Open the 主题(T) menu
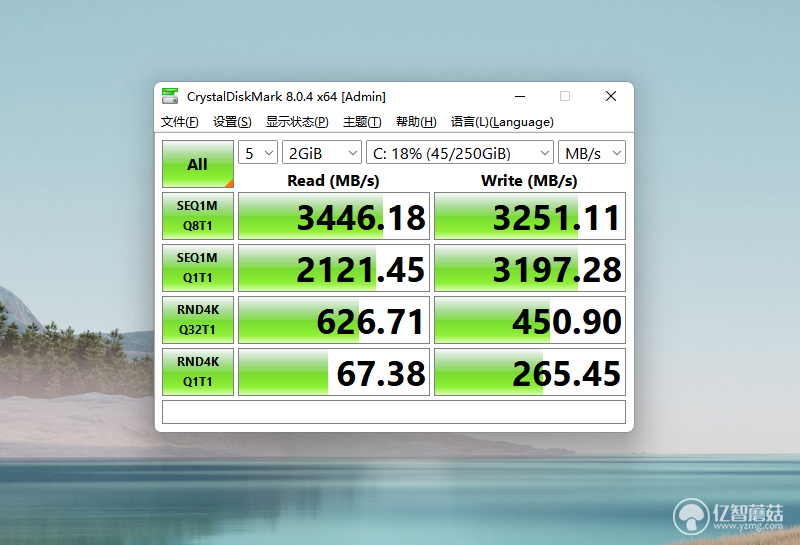The image size is (800, 545). tap(362, 122)
